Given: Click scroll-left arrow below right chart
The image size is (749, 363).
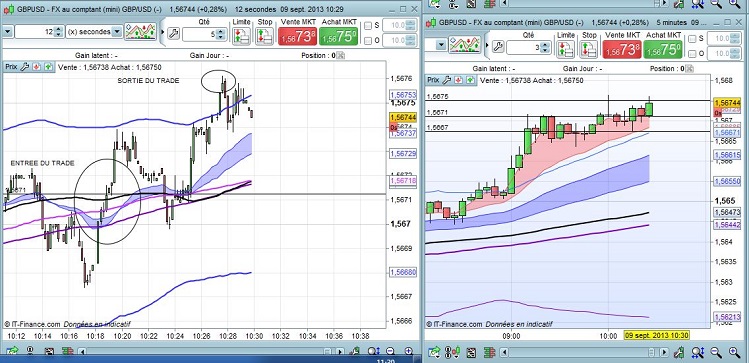Looking at the screenshot, I should 504,352.
